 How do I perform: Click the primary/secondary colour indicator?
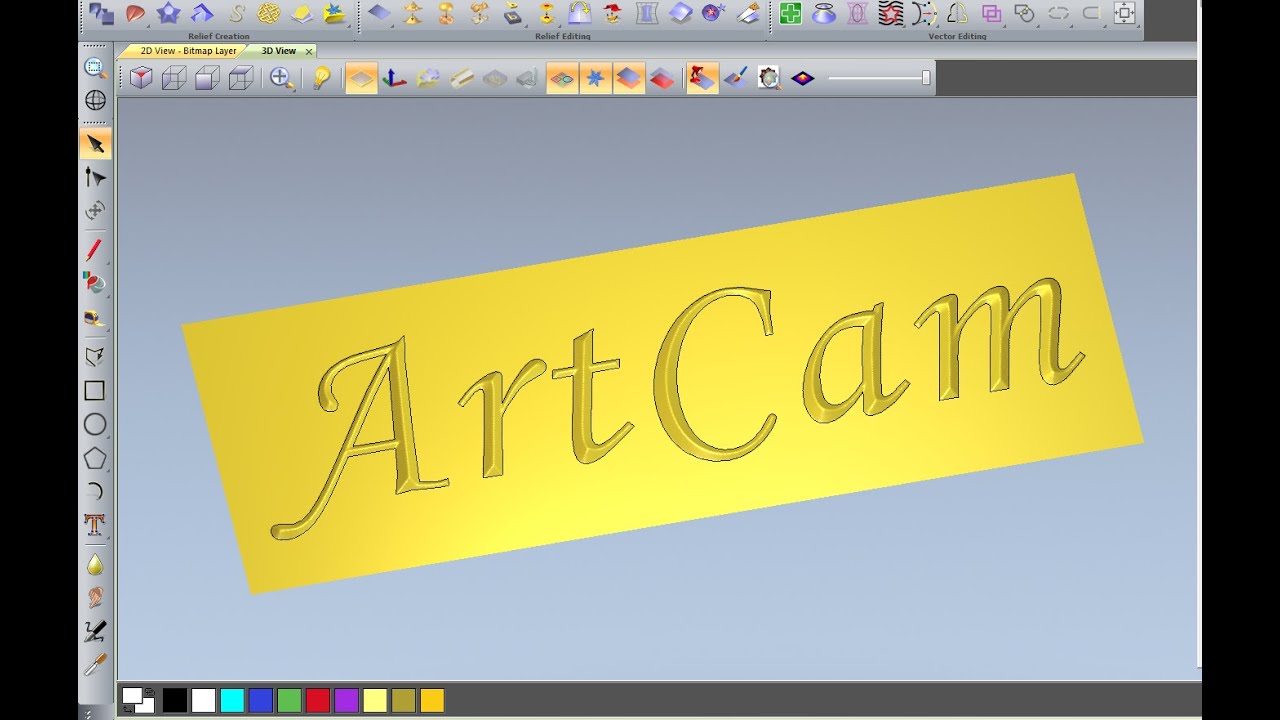[138, 700]
